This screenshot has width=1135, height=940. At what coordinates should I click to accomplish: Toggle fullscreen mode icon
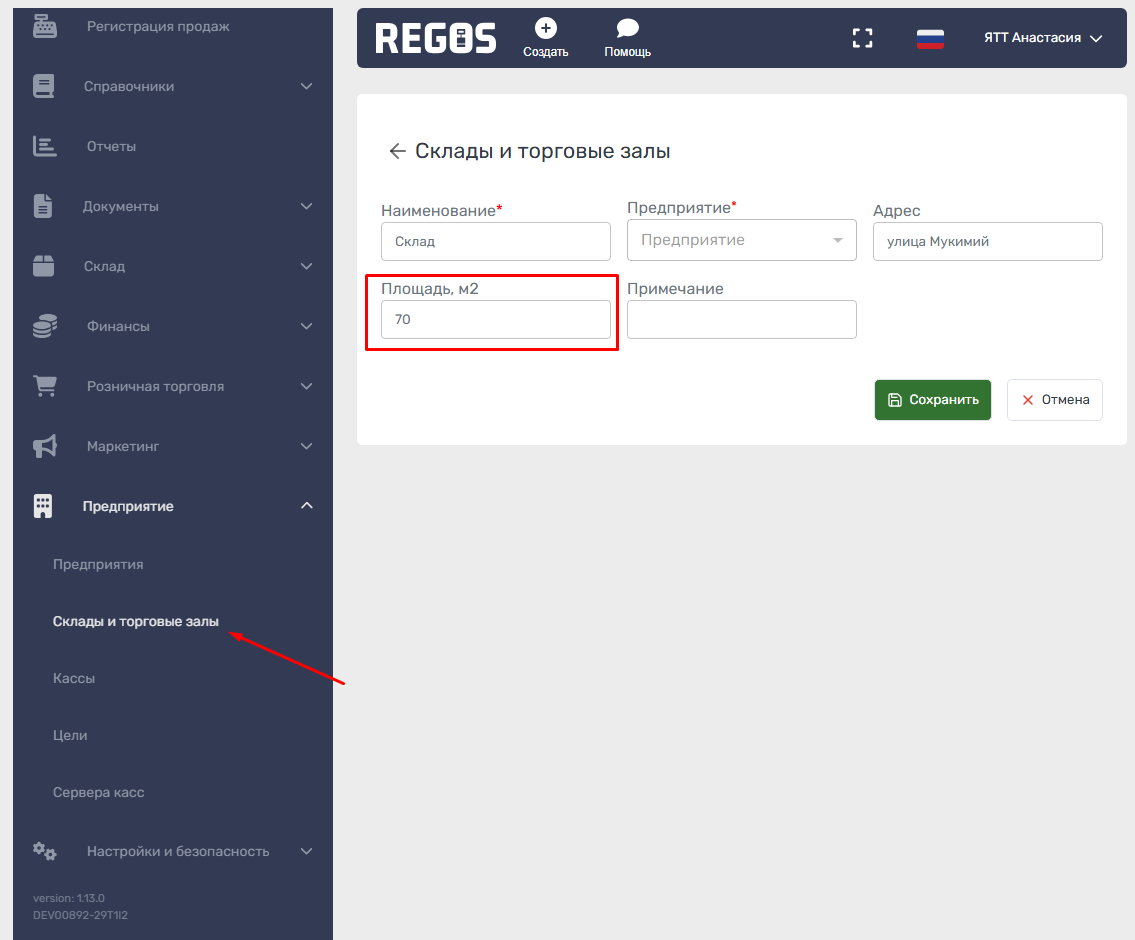pyautogui.click(x=862, y=38)
